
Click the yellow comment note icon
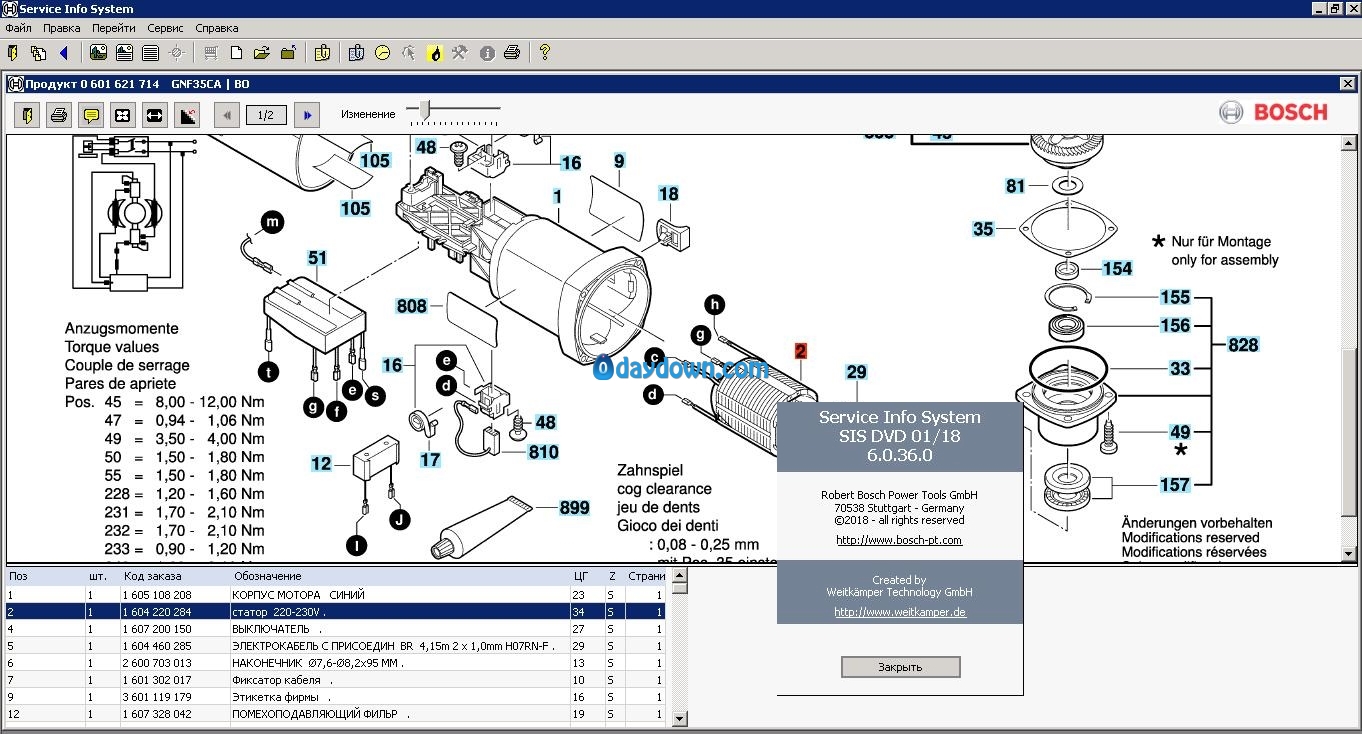(91, 115)
